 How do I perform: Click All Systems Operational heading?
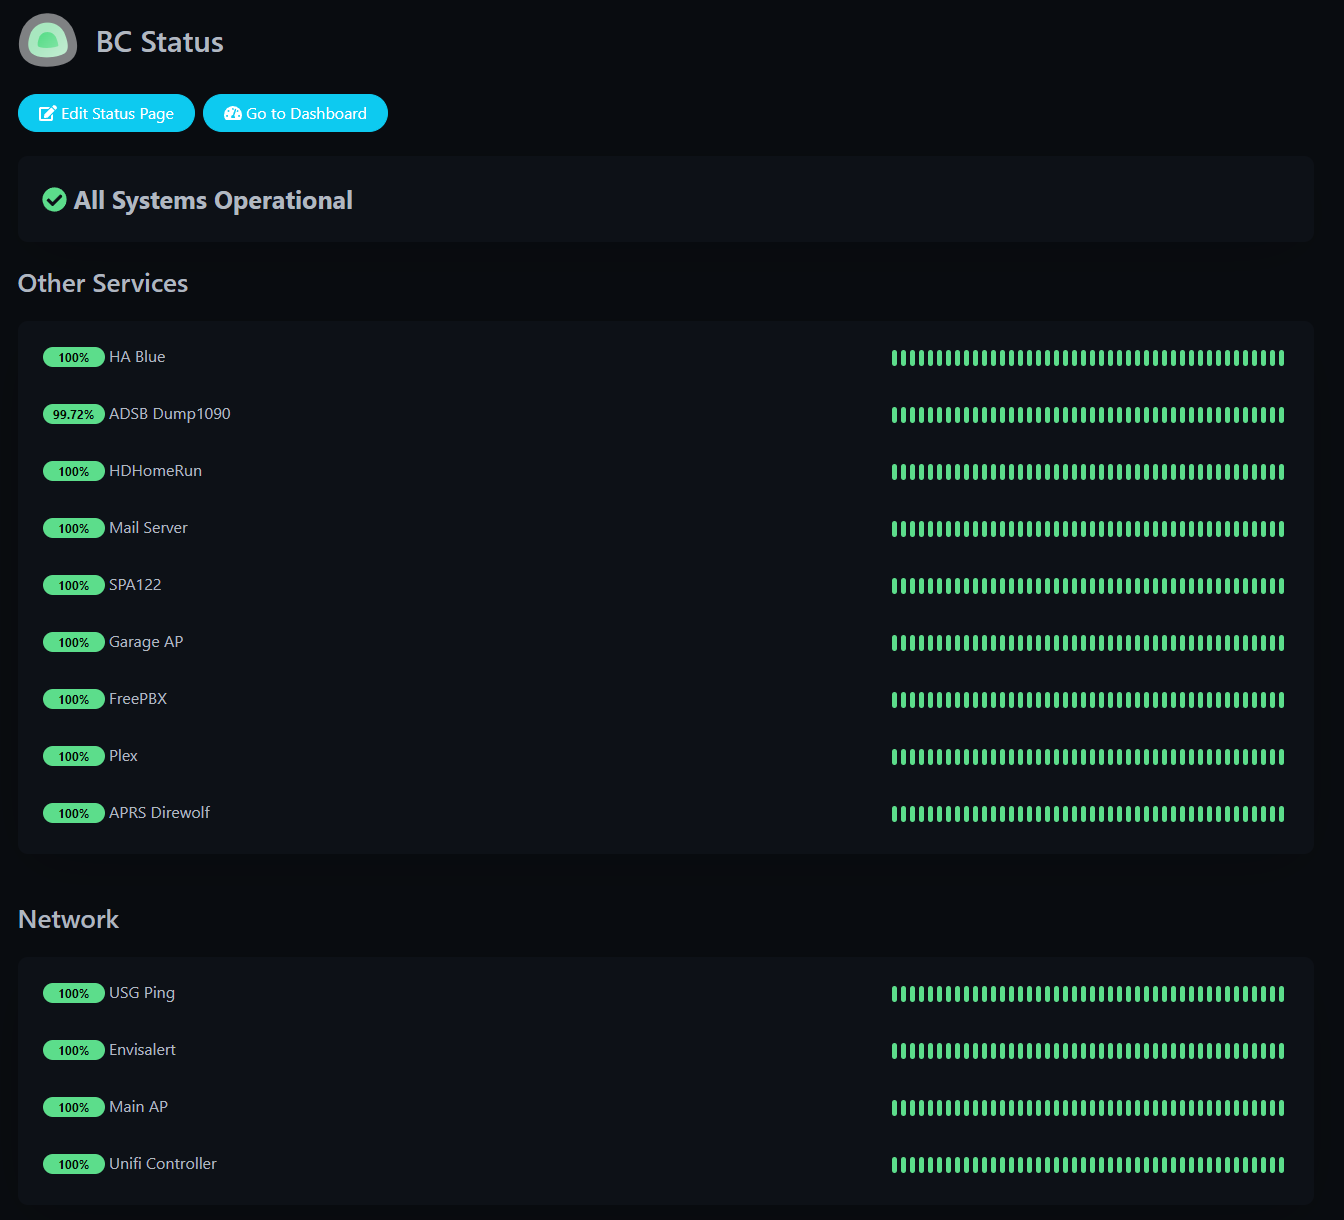point(213,200)
